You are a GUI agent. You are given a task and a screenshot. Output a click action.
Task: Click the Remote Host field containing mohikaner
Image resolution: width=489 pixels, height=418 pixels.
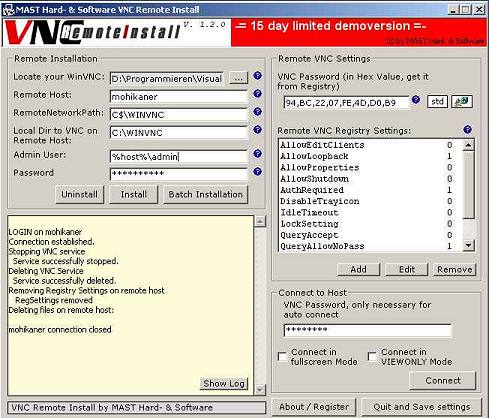pos(179,97)
